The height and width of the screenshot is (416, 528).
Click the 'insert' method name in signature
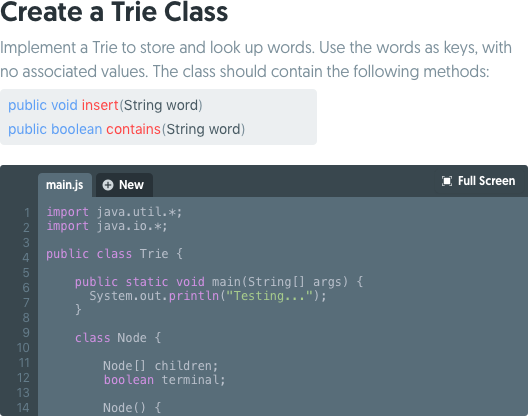(x=100, y=105)
